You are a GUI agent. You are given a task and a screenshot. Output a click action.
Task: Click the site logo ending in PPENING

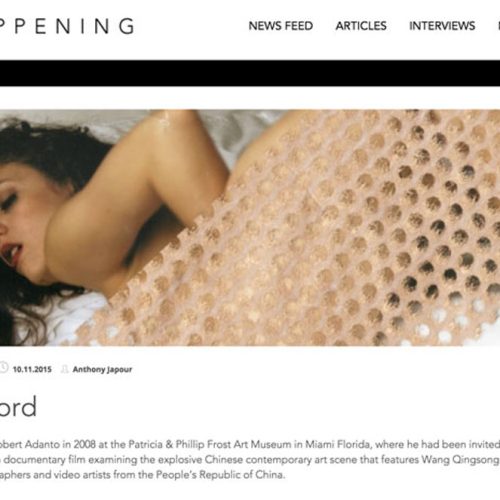tap(67, 26)
